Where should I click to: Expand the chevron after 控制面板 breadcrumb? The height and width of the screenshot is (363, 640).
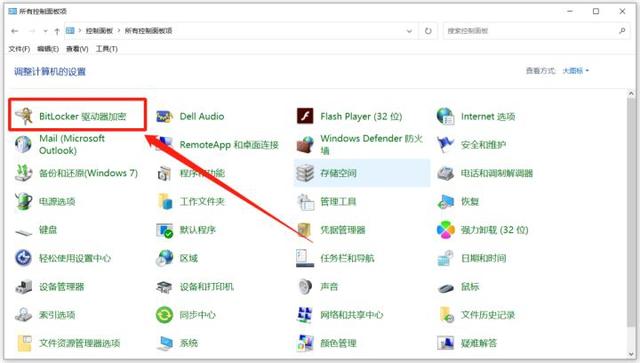coord(119,31)
